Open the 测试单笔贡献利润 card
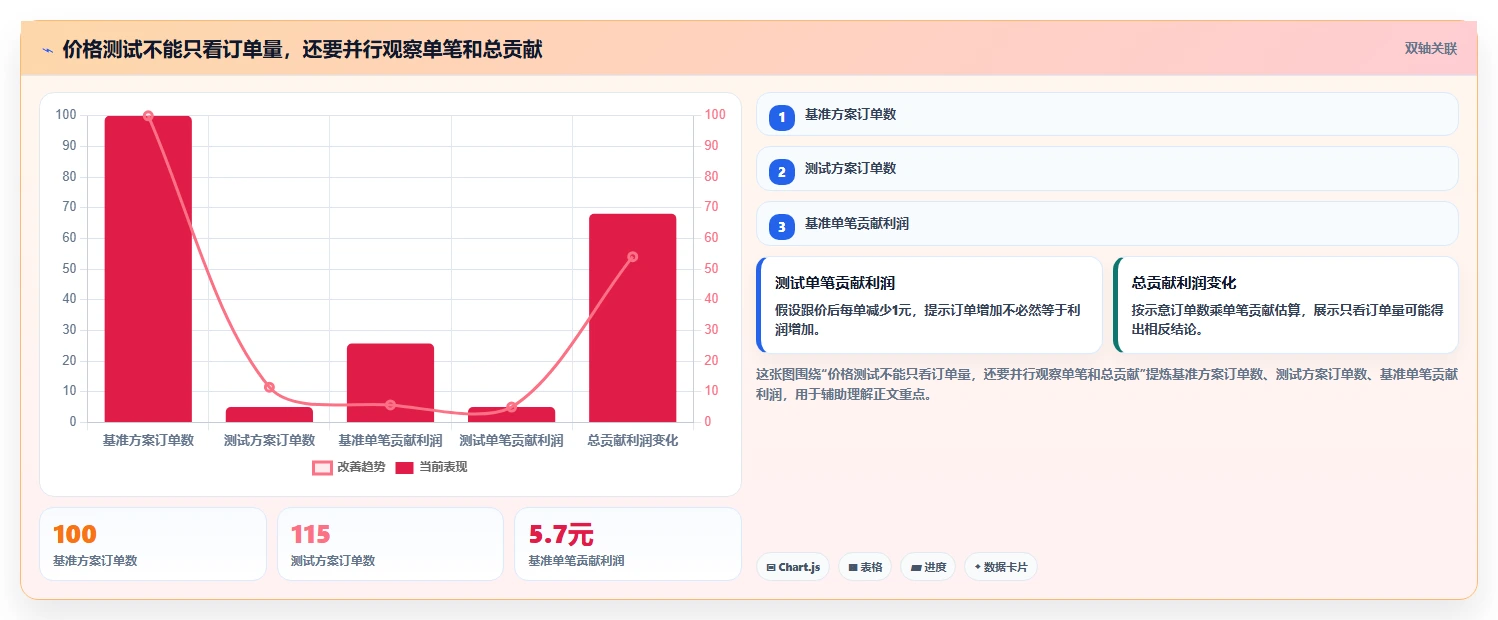 [929, 305]
